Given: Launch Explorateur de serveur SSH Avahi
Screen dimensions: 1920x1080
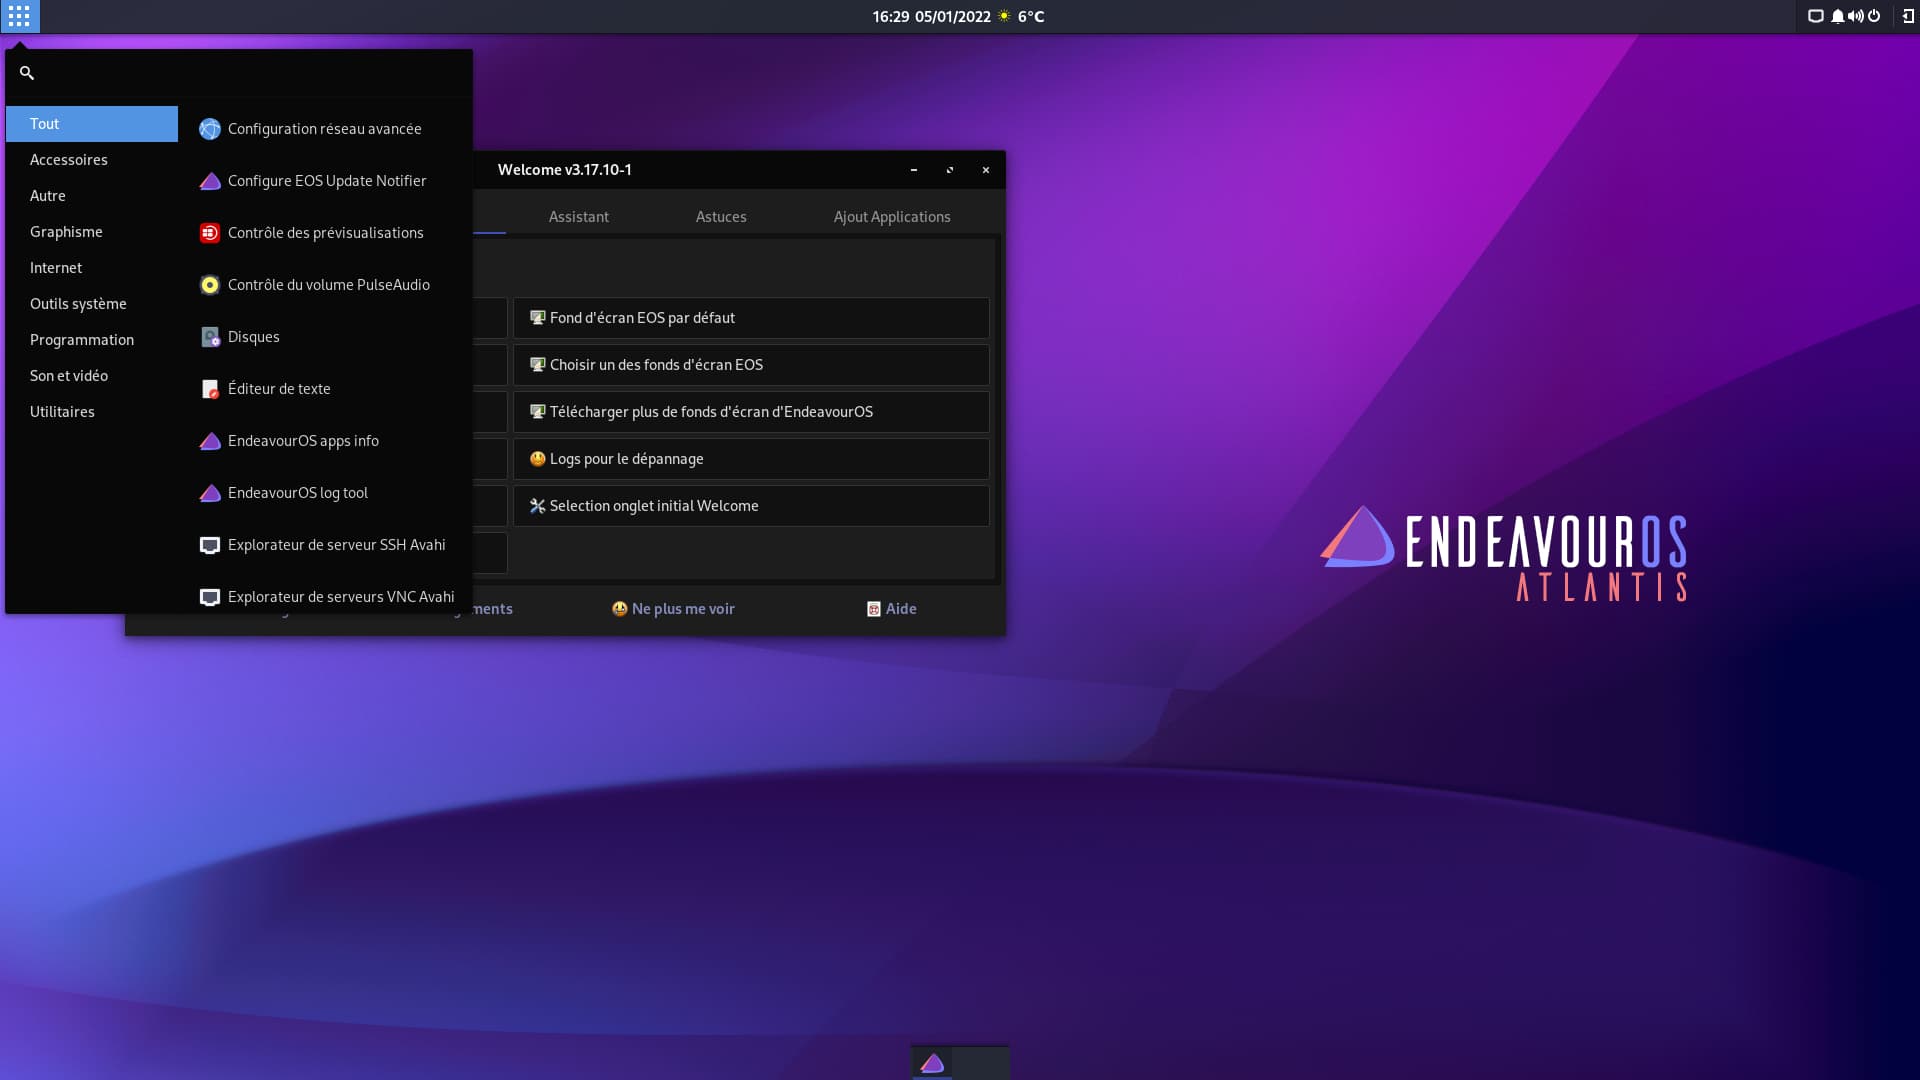Looking at the screenshot, I should pyautogui.click(x=327, y=545).
